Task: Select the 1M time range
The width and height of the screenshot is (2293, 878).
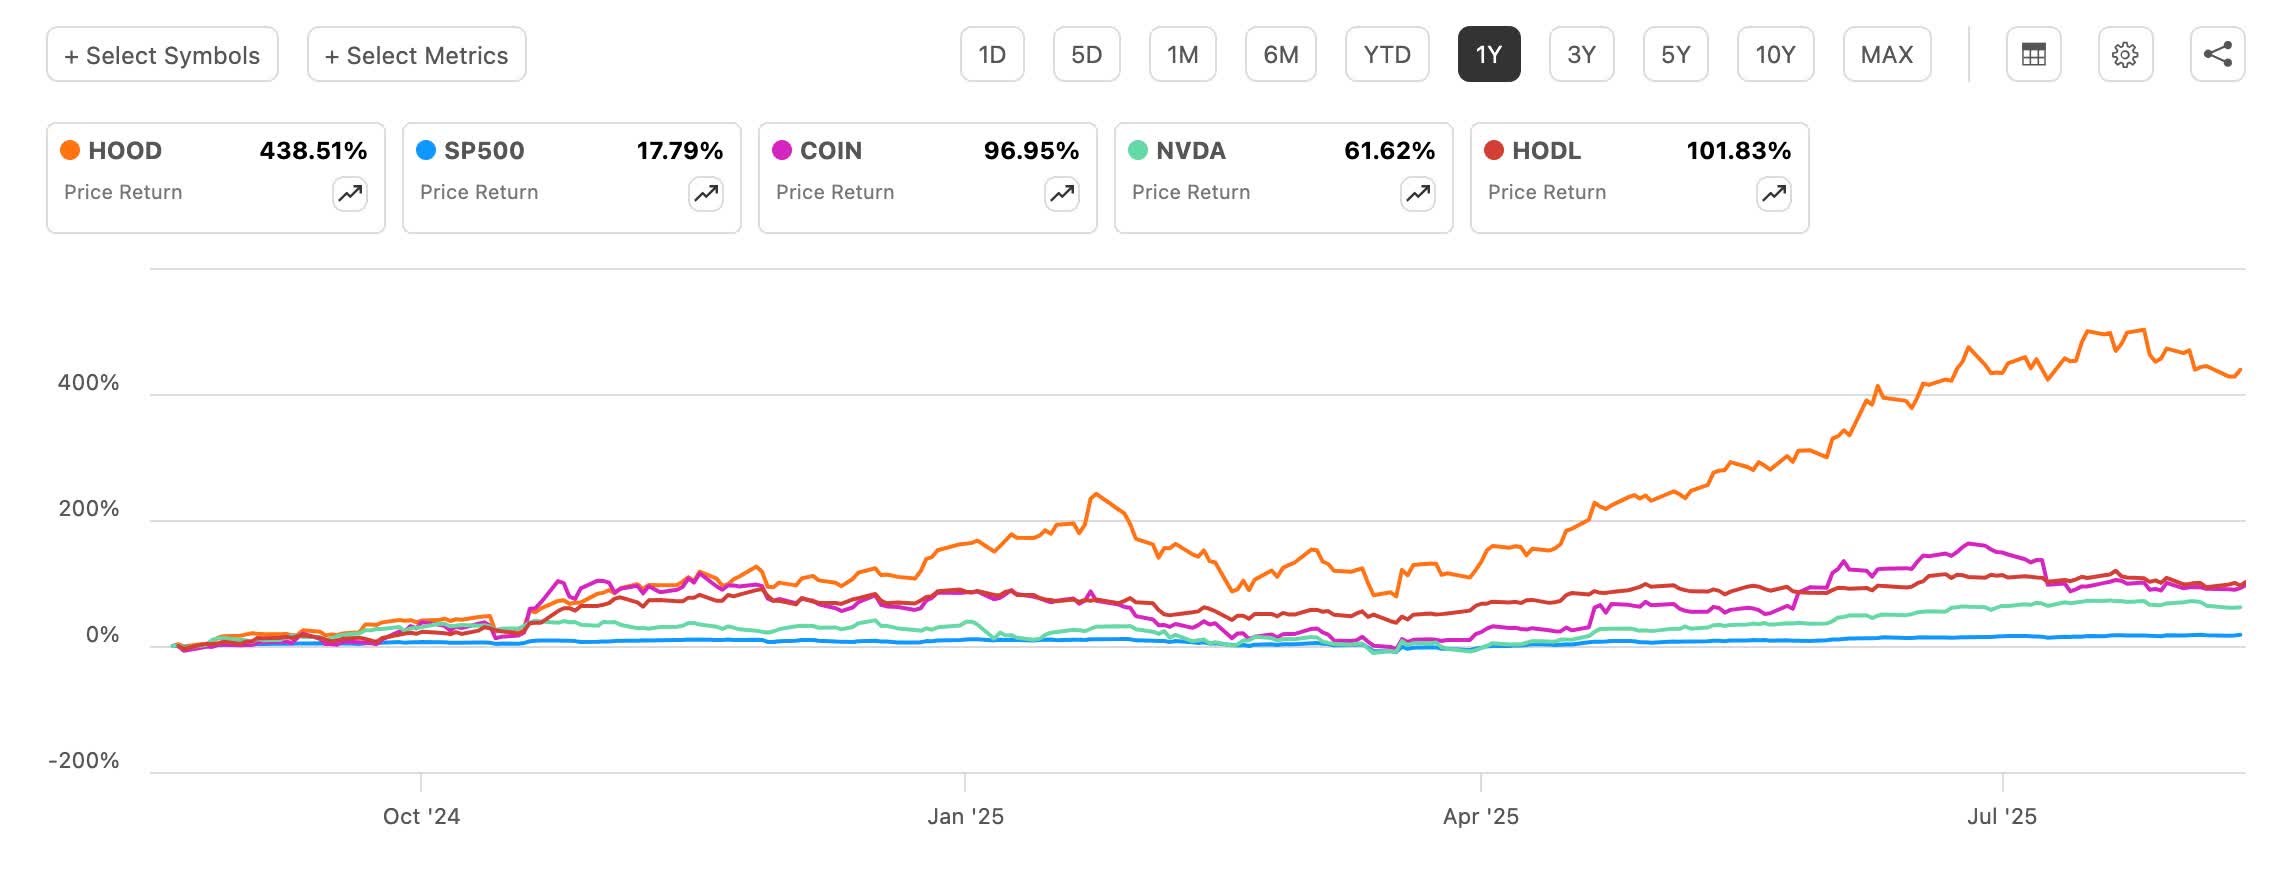Action: point(1184,55)
